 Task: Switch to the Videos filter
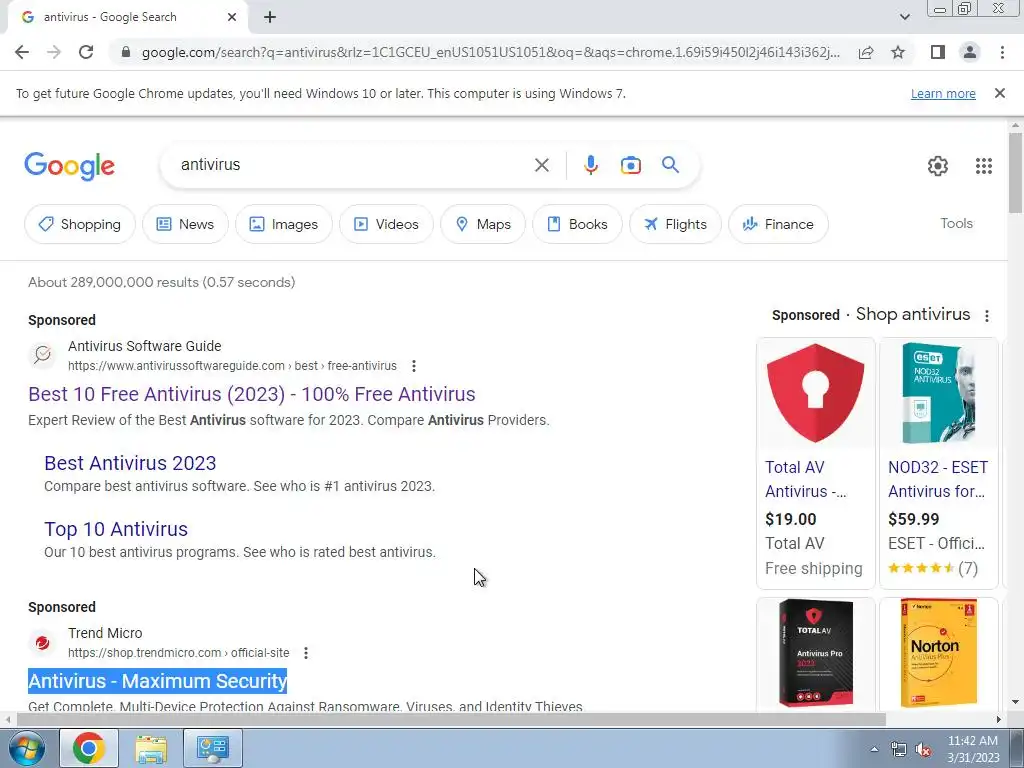[x=386, y=224]
